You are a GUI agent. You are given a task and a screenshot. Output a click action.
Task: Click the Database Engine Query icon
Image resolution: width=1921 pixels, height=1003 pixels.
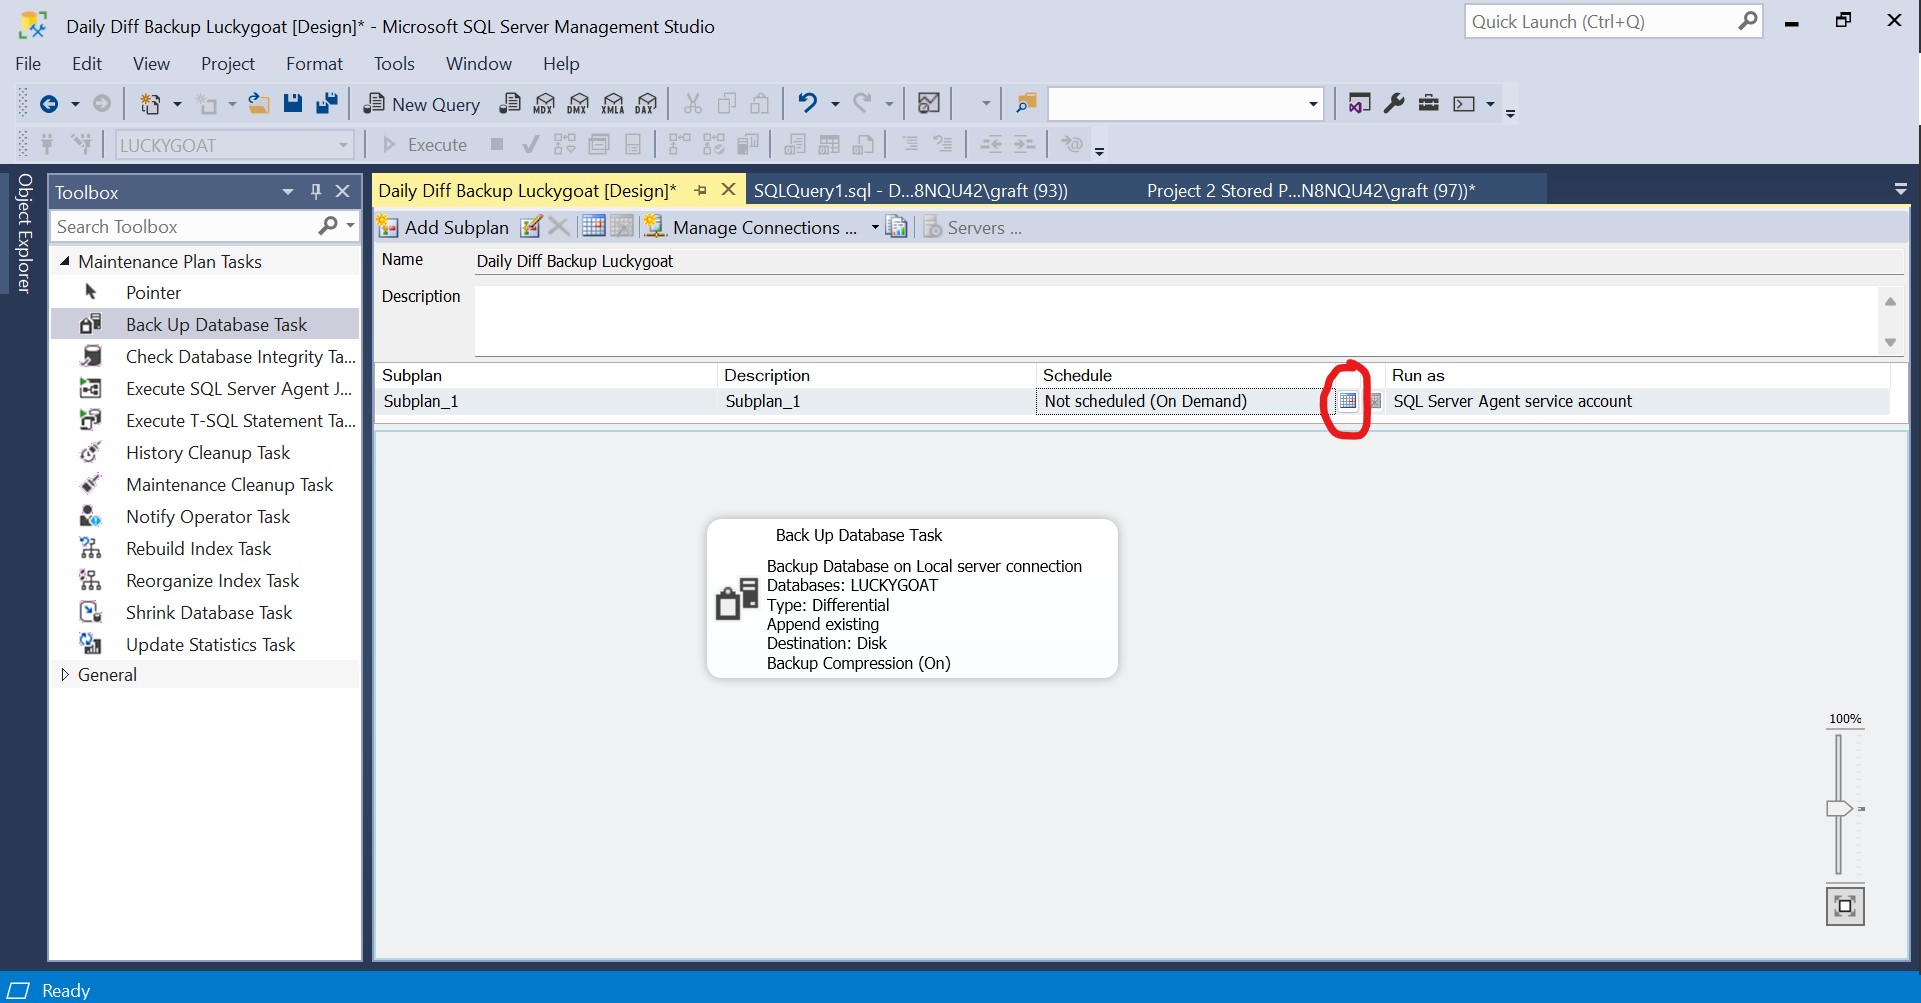510,103
